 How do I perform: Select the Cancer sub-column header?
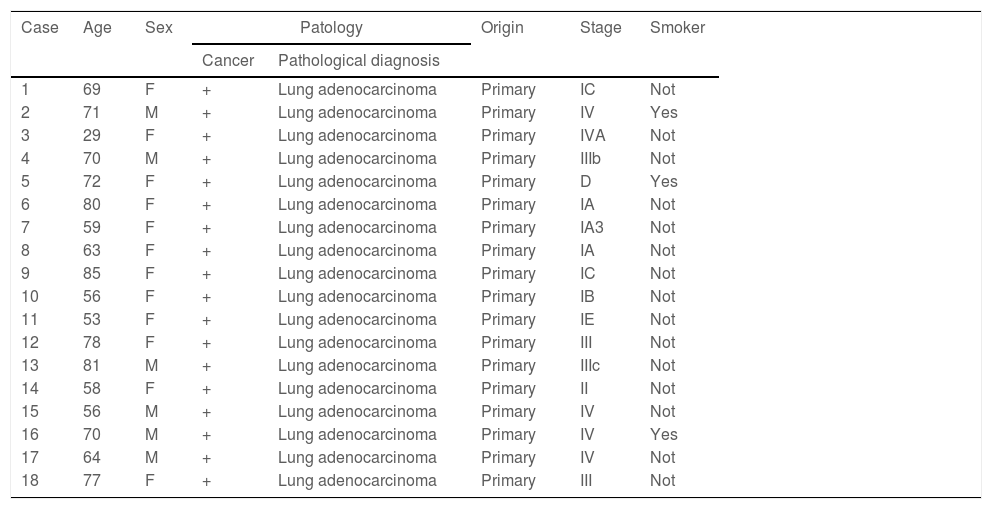(x=228, y=61)
